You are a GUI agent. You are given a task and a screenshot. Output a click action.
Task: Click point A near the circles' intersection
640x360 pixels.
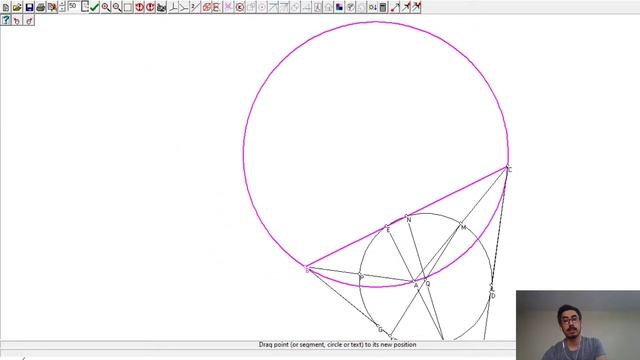point(414,282)
